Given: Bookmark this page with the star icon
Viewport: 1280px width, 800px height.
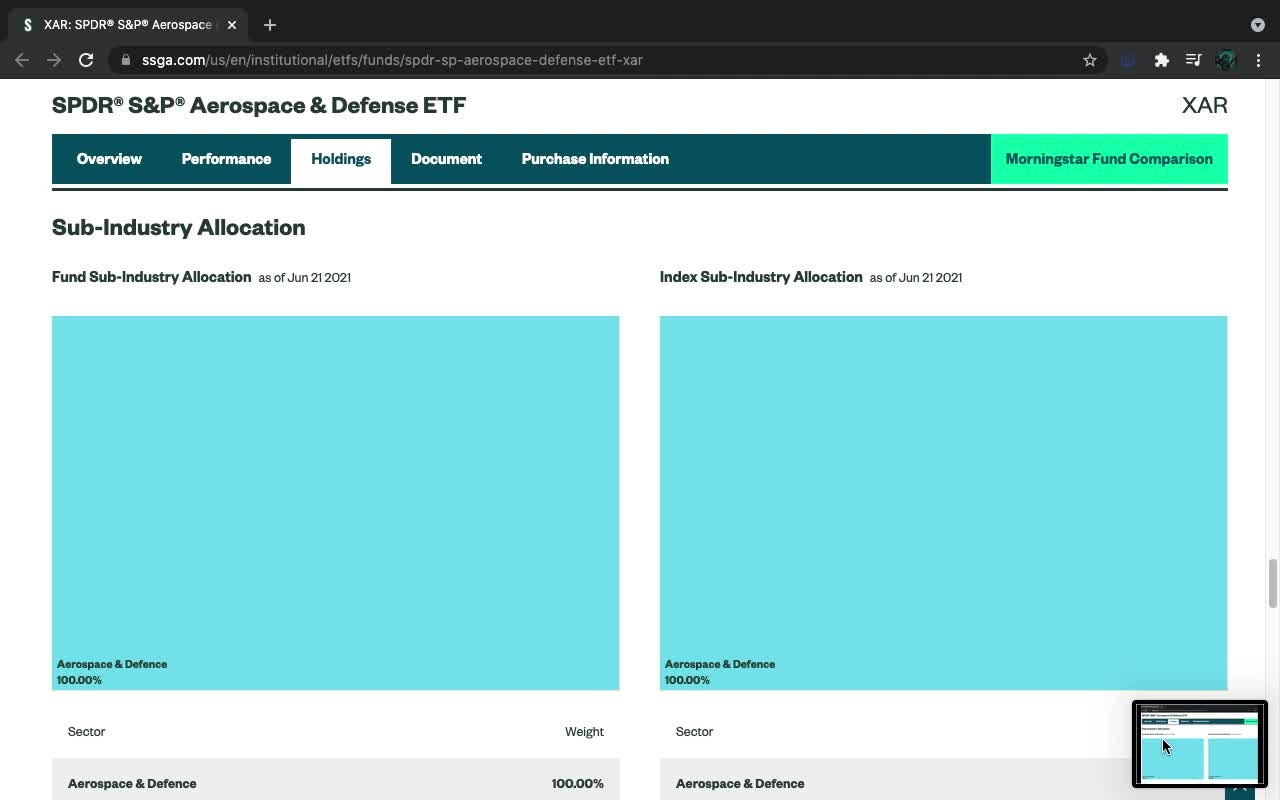Looking at the screenshot, I should tap(1090, 60).
